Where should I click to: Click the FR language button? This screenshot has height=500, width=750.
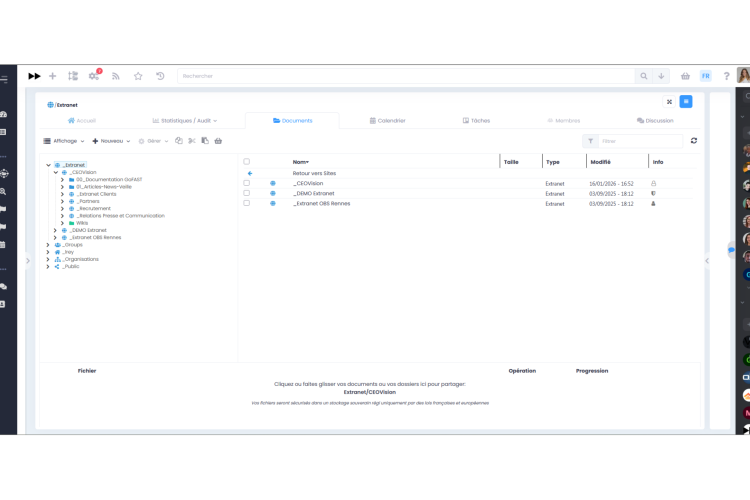pyautogui.click(x=706, y=76)
